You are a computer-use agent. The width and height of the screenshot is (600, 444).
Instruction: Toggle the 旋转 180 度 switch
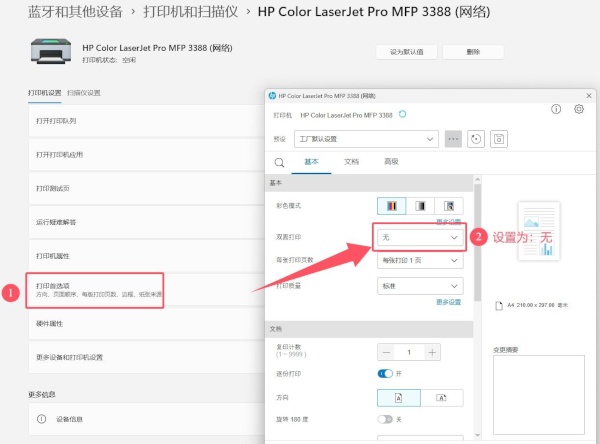(x=385, y=419)
